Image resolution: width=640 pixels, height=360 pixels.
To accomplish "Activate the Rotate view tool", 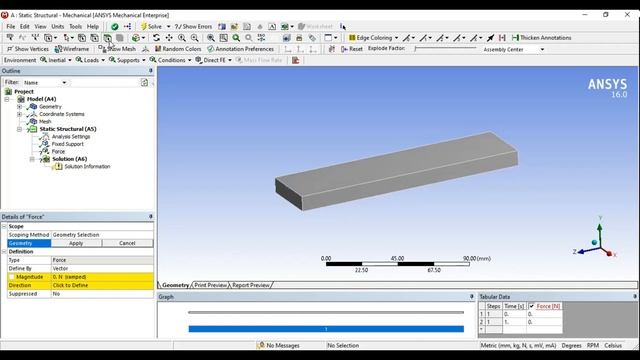I will (x=156, y=38).
